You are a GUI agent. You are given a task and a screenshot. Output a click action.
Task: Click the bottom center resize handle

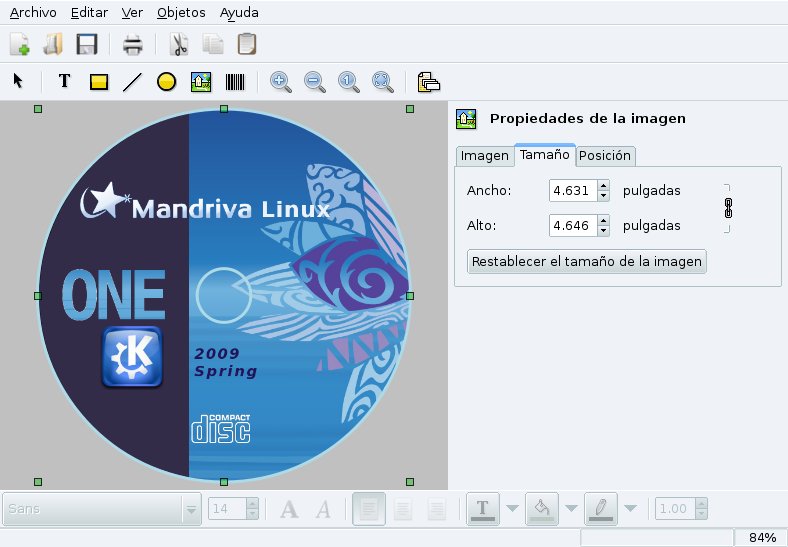tap(224, 482)
